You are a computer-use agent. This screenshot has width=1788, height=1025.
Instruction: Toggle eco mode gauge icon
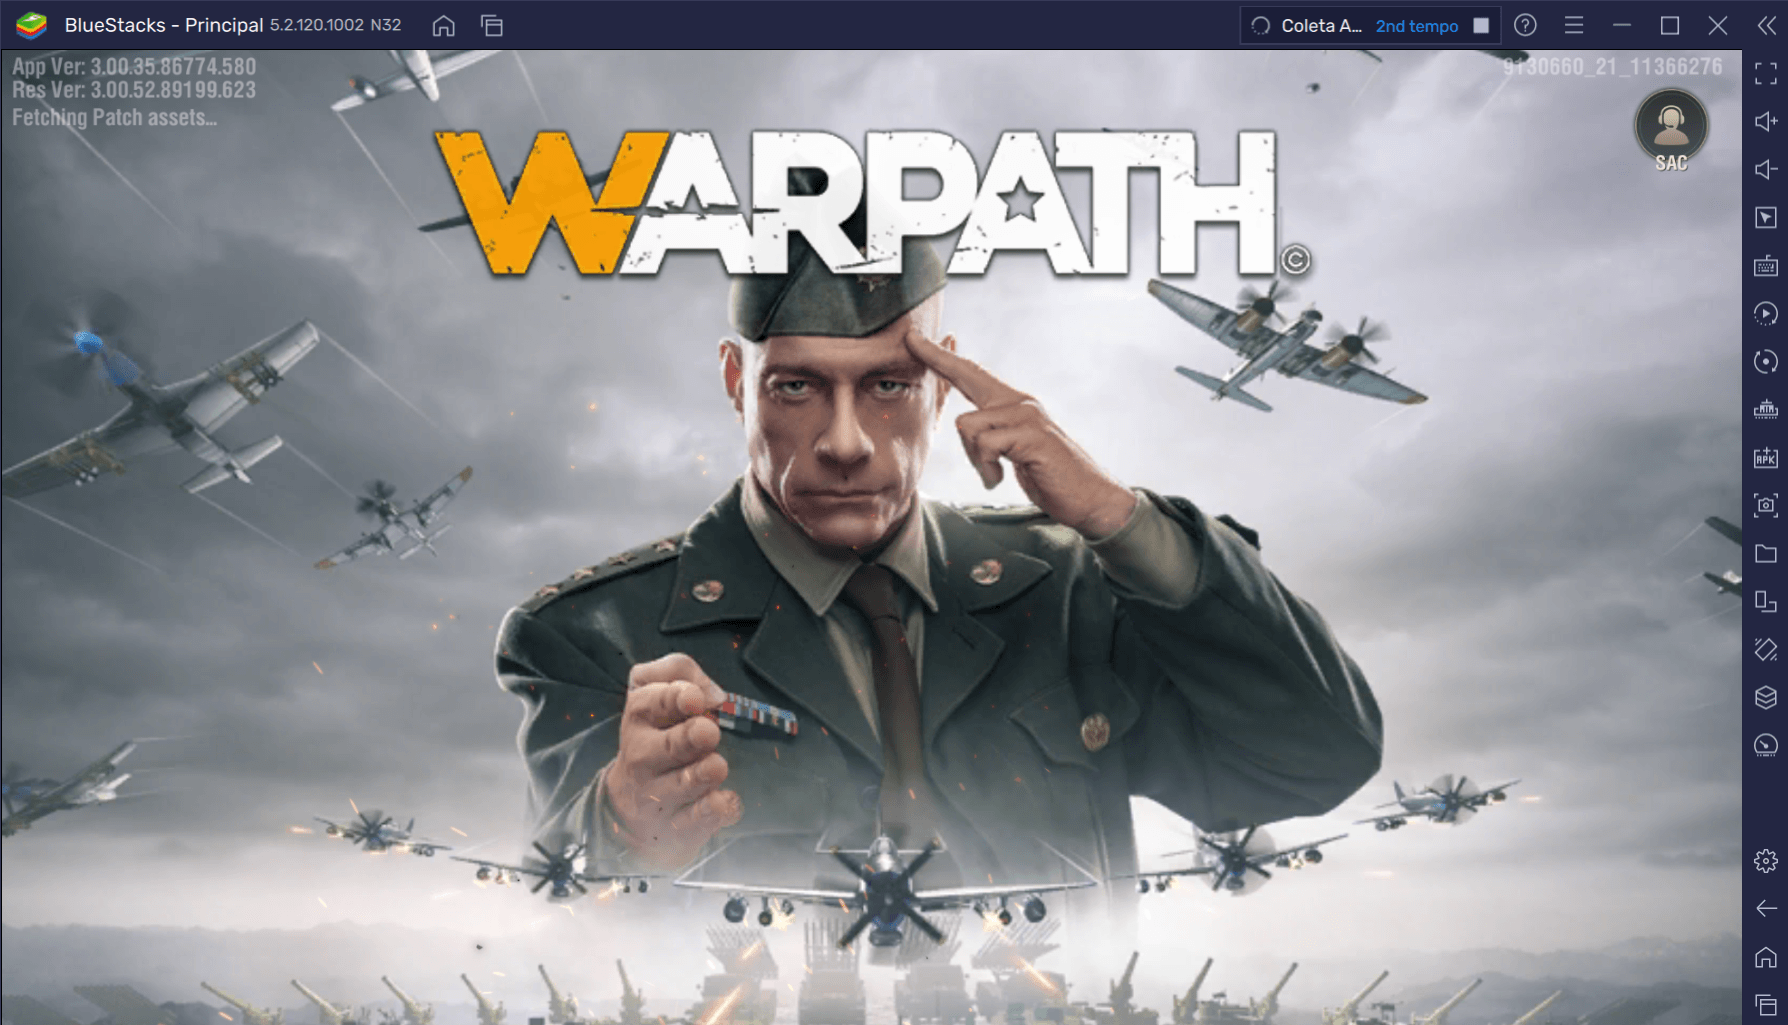1766,745
